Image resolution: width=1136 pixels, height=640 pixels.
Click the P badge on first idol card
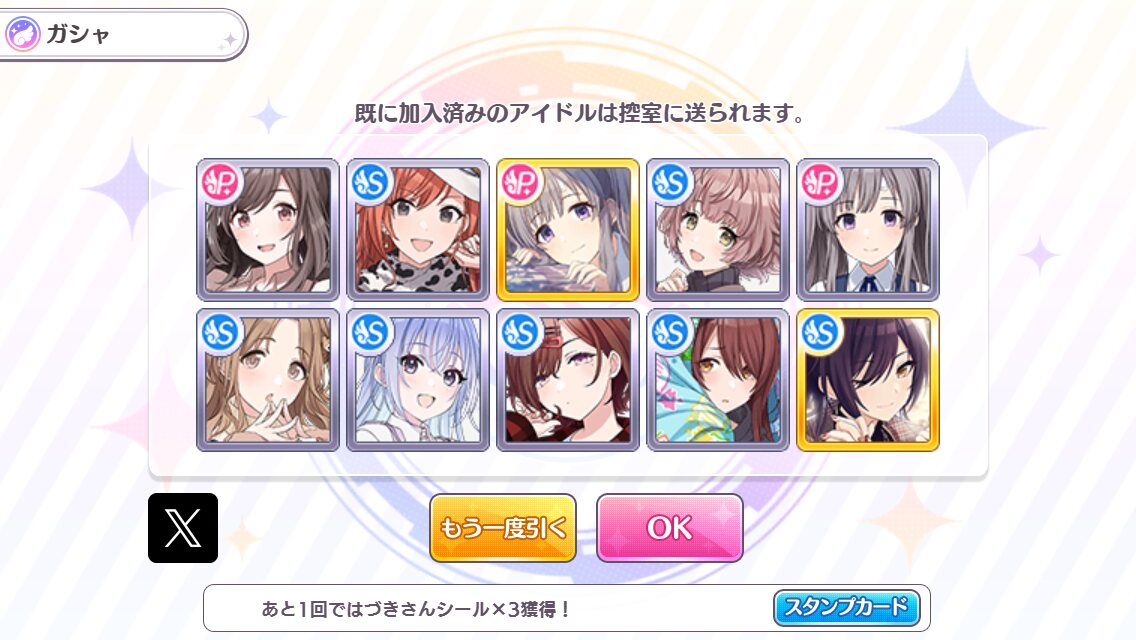[221, 182]
